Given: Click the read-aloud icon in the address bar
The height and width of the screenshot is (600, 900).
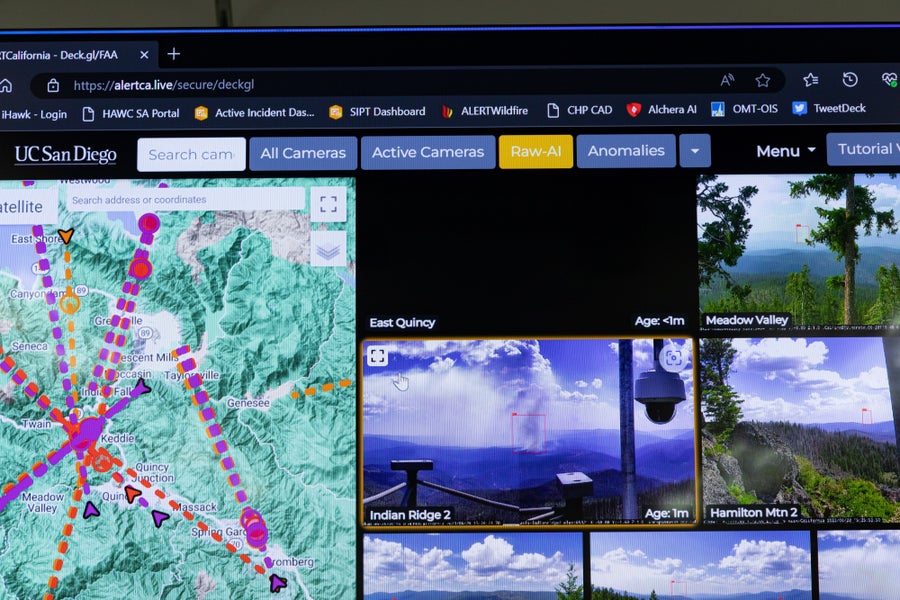Looking at the screenshot, I should 726,80.
